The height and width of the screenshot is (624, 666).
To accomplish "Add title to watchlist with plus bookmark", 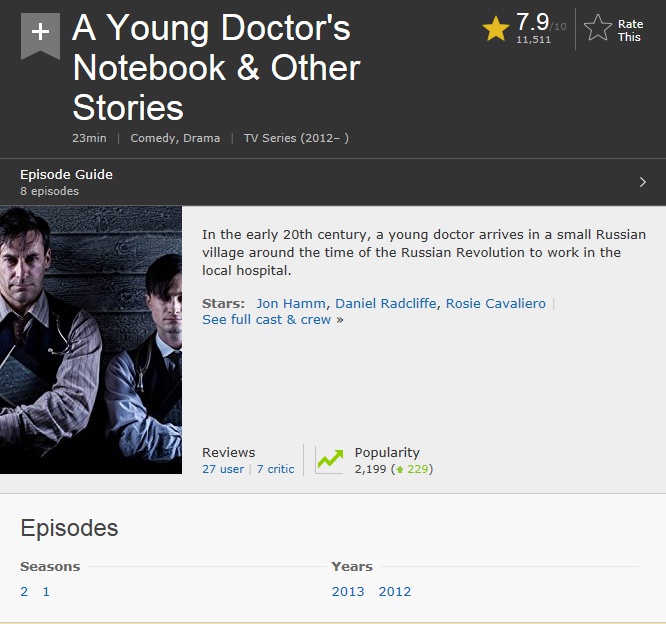I will (x=40, y=35).
